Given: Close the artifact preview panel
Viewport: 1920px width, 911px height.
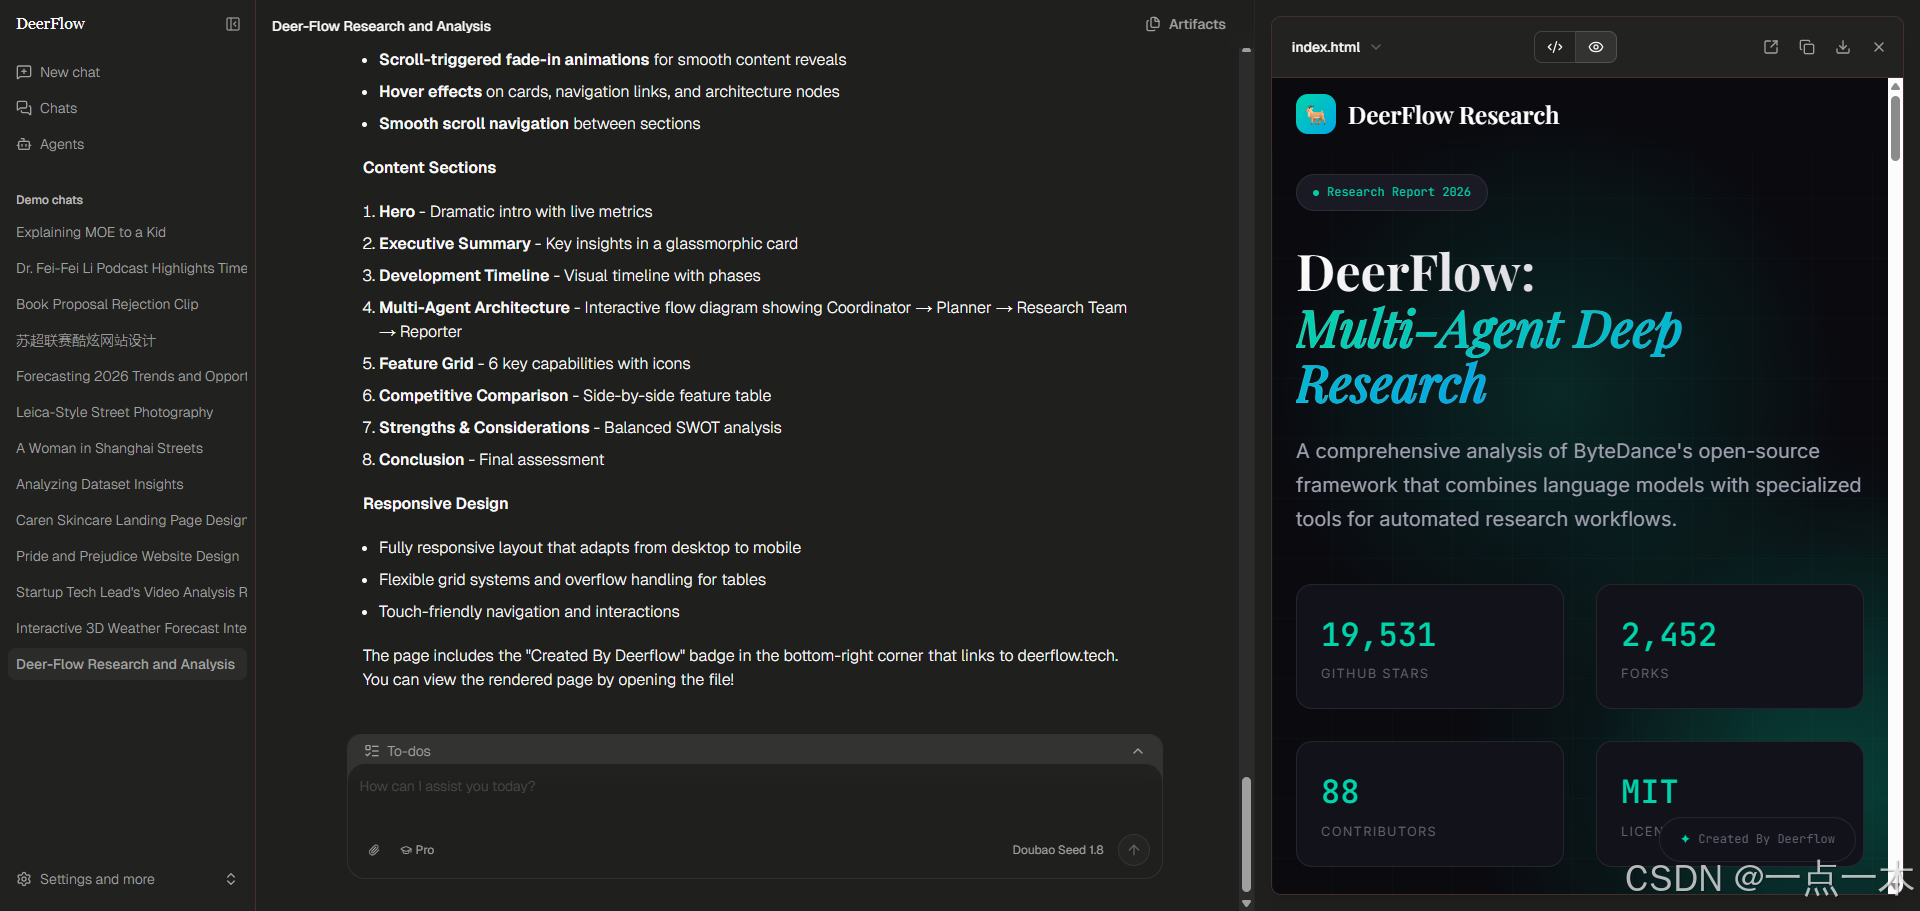Looking at the screenshot, I should tap(1879, 47).
